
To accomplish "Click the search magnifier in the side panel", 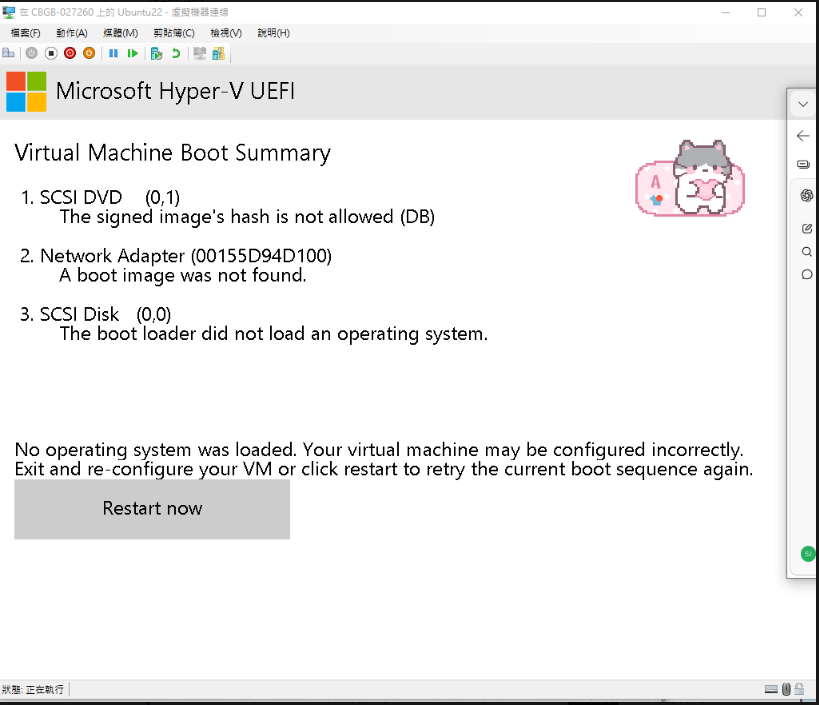I will point(806,252).
